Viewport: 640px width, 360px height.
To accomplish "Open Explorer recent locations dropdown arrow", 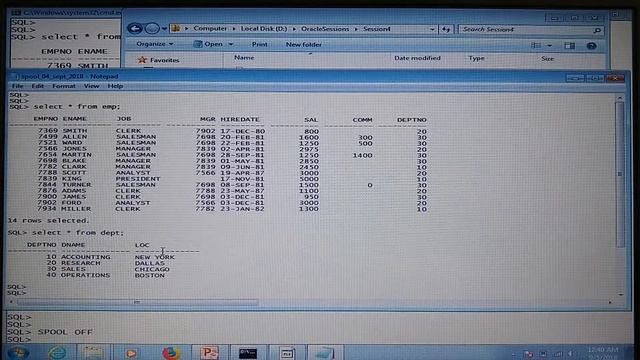I will coord(164,29).
